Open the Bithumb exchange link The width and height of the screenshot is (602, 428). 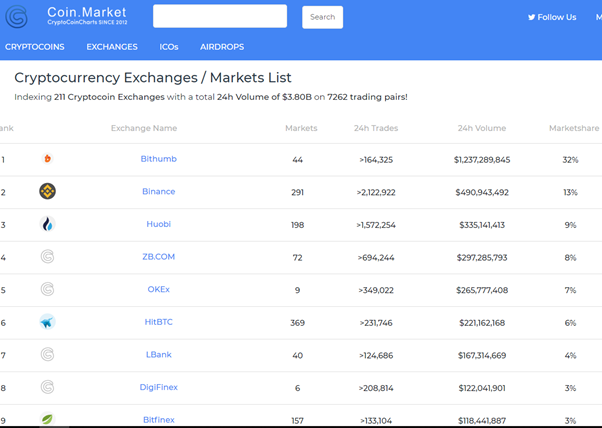(158, 159)
